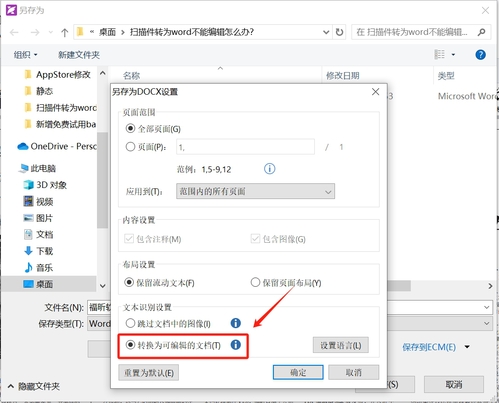Select the 页面(P) radio button

tap(130, 147)
